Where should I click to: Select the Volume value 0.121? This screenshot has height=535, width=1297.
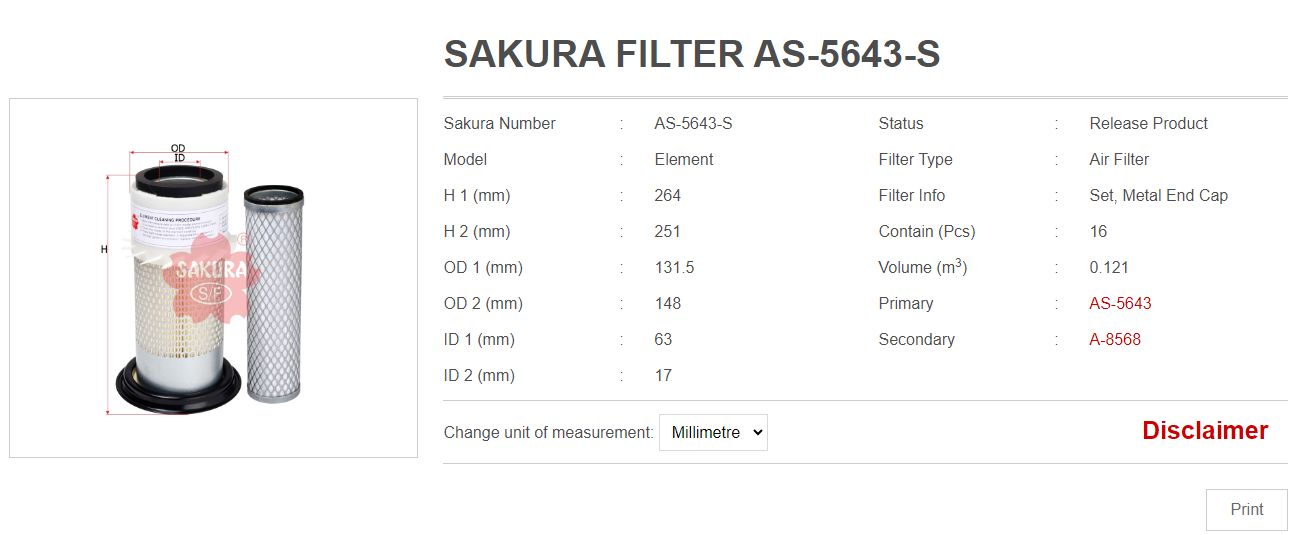click(1109, 267)
